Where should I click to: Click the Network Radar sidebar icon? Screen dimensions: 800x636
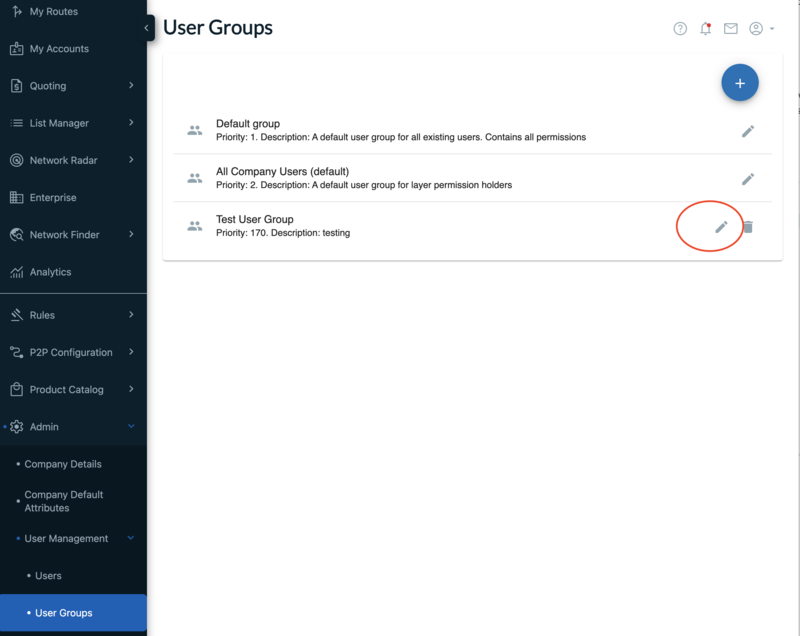16,160
